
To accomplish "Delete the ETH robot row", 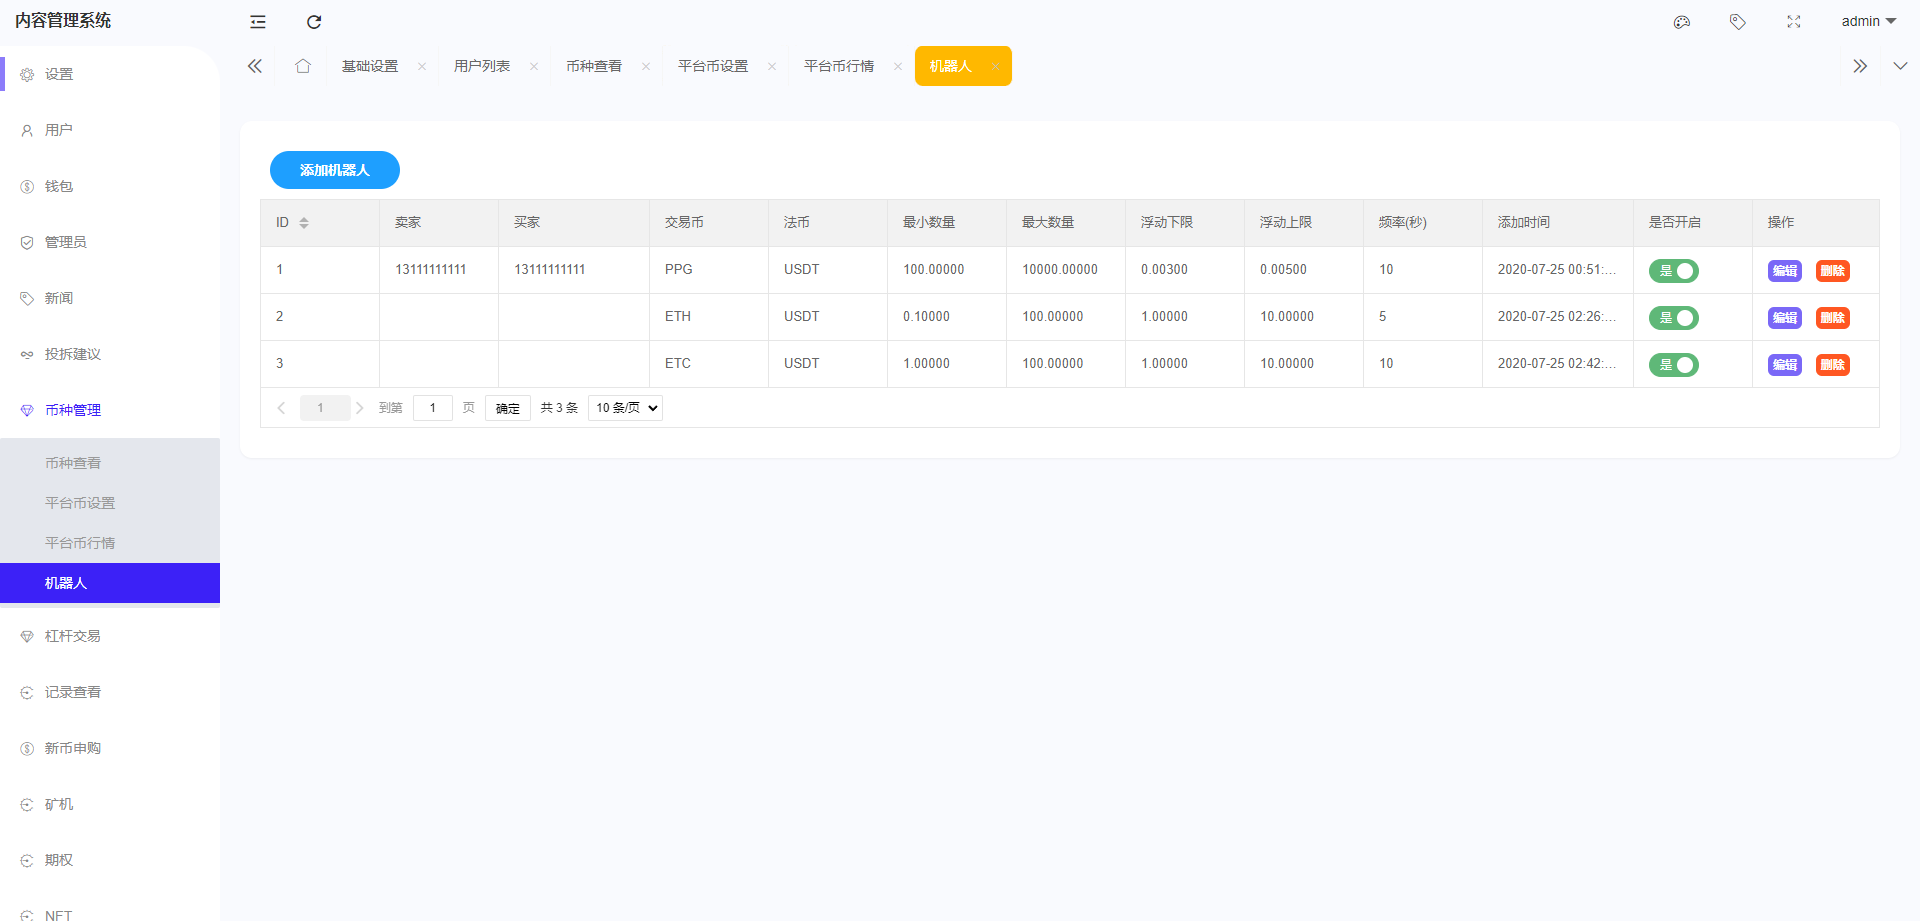I will pyautogui.click(x=1832, y=318).
